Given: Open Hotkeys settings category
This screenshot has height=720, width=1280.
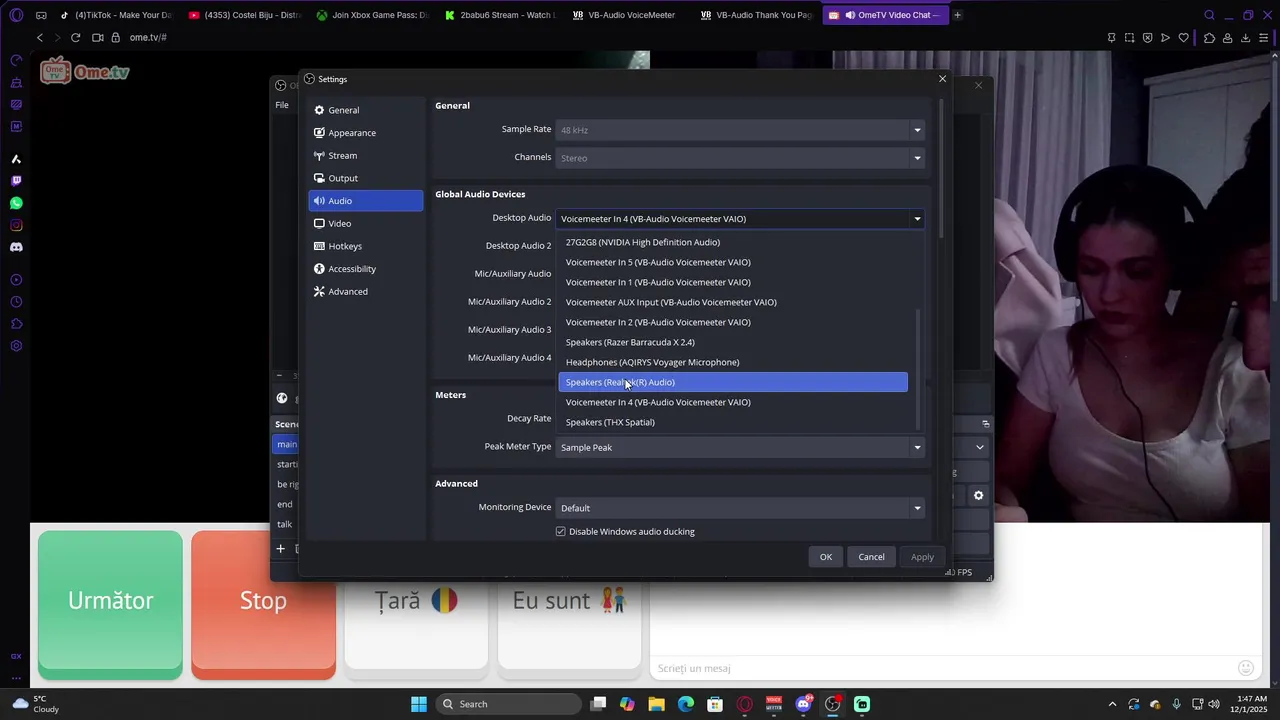Looking at the screenshot, I should tap(366, 246).
